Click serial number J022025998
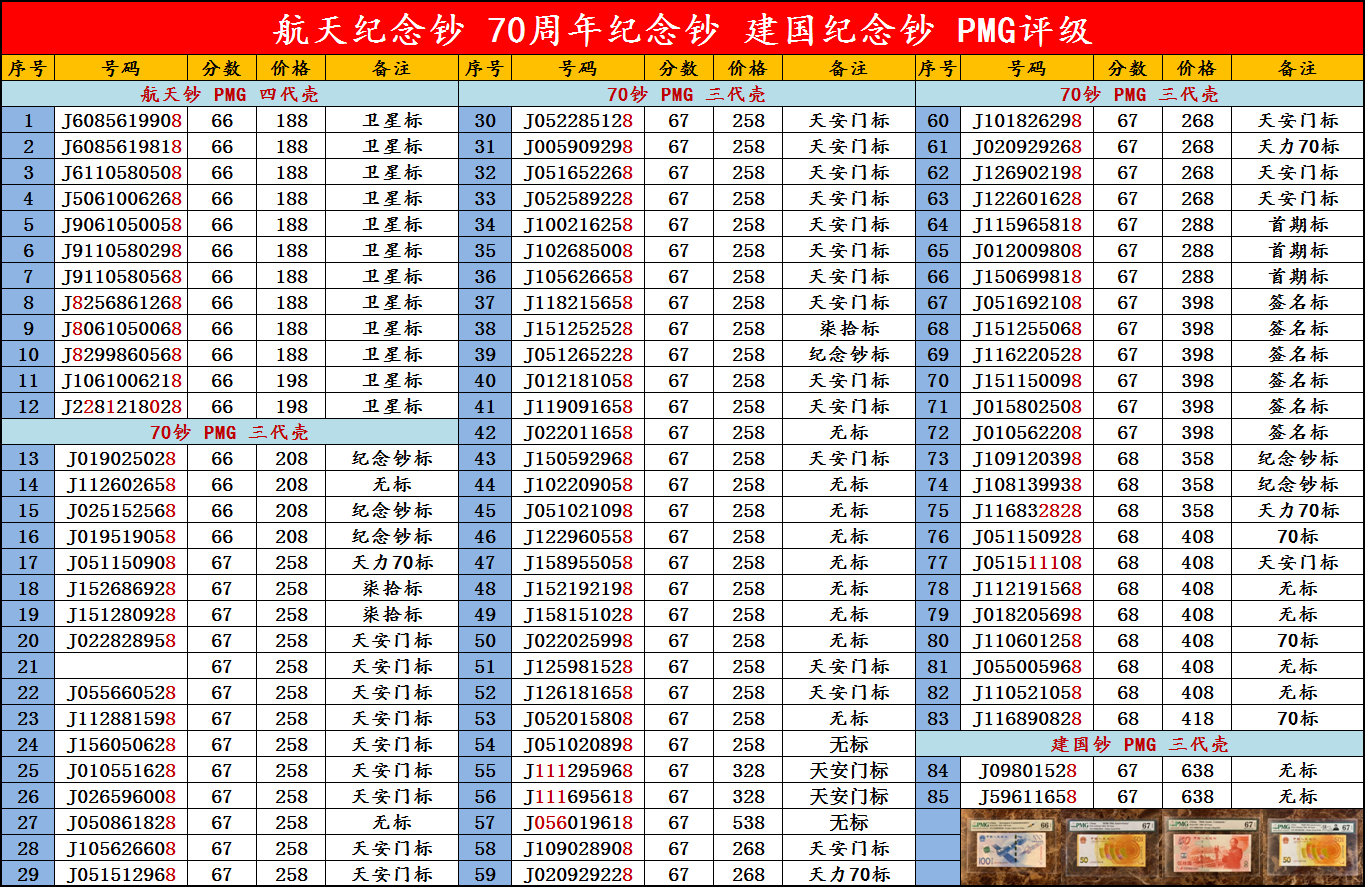The height and width of the screenshot is (887, 1365). coord(578,640)
